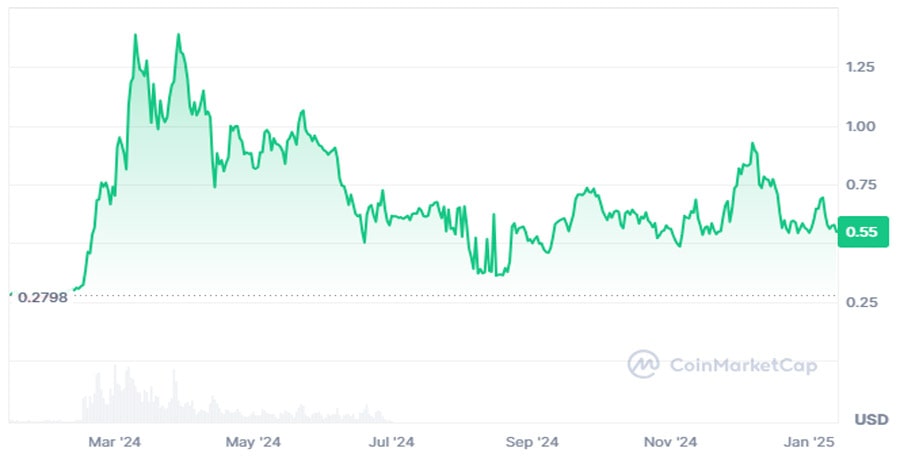The width and height of the screenshot is (900, 460).
Task: Select the Nov '24 date label
Action: coord(670,441)
